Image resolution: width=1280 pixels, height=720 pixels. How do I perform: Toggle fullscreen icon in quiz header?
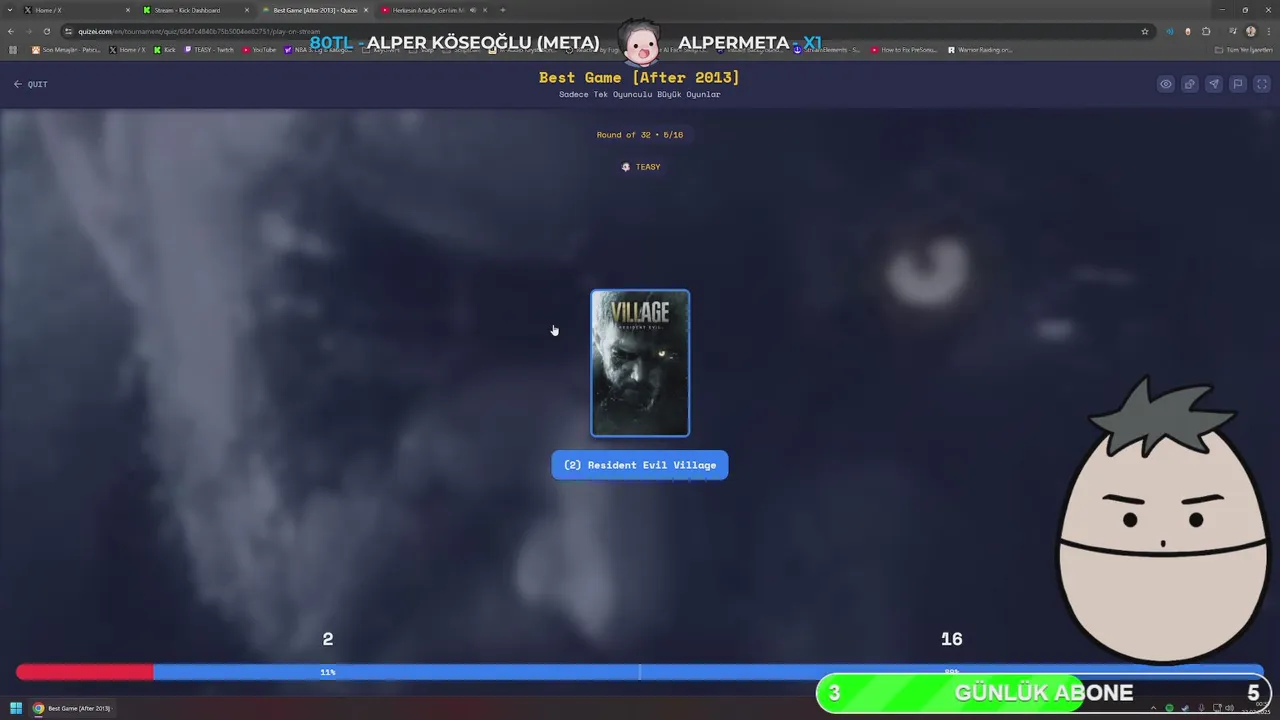point(1261,84)
